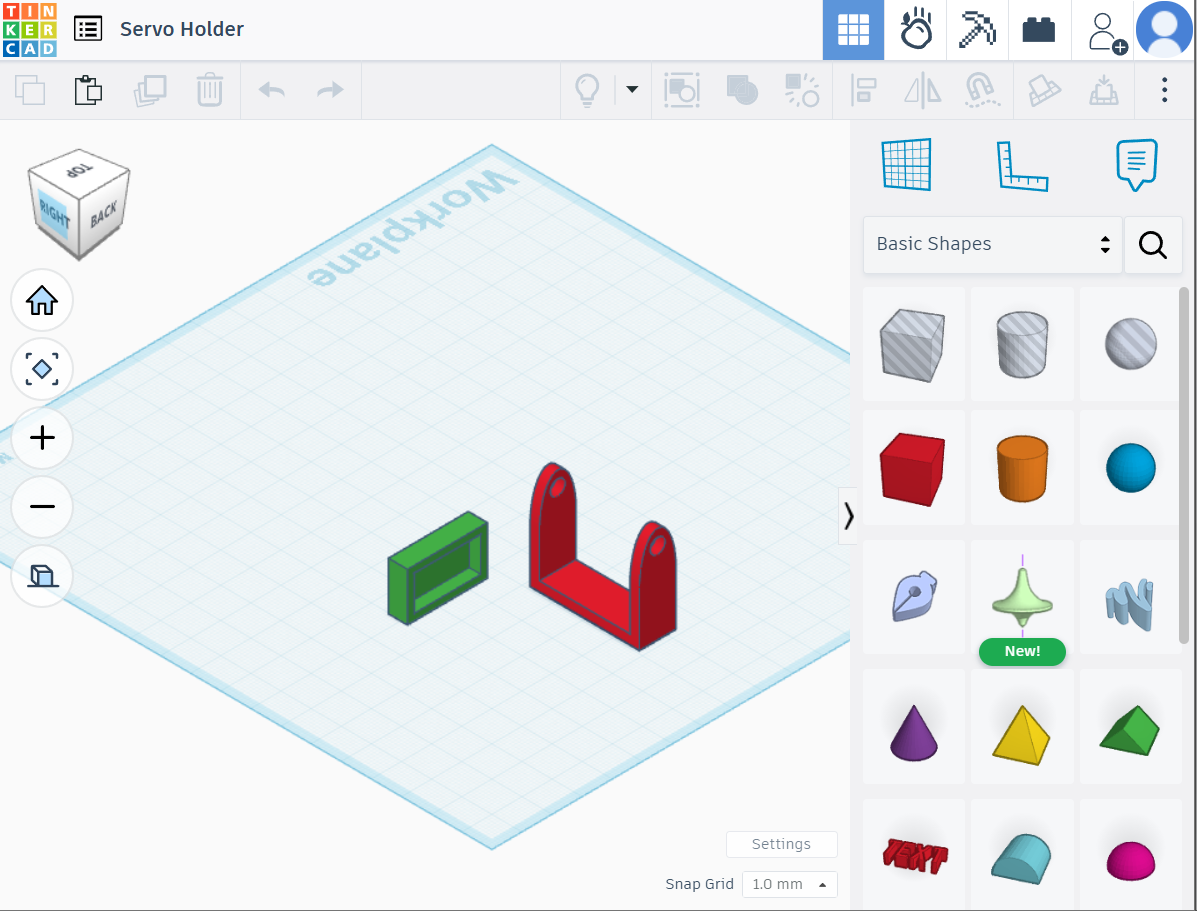
Task: Select the green rectangular frame object
Action: coord(438,568)
